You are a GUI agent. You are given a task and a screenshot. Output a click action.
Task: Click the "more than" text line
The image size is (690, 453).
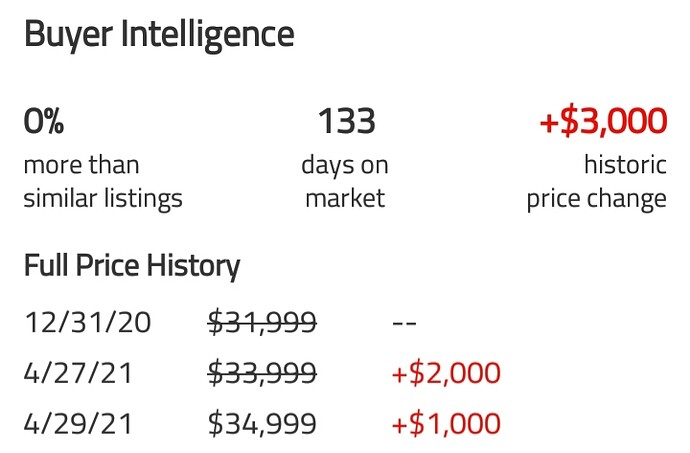[x=81, y=165]
